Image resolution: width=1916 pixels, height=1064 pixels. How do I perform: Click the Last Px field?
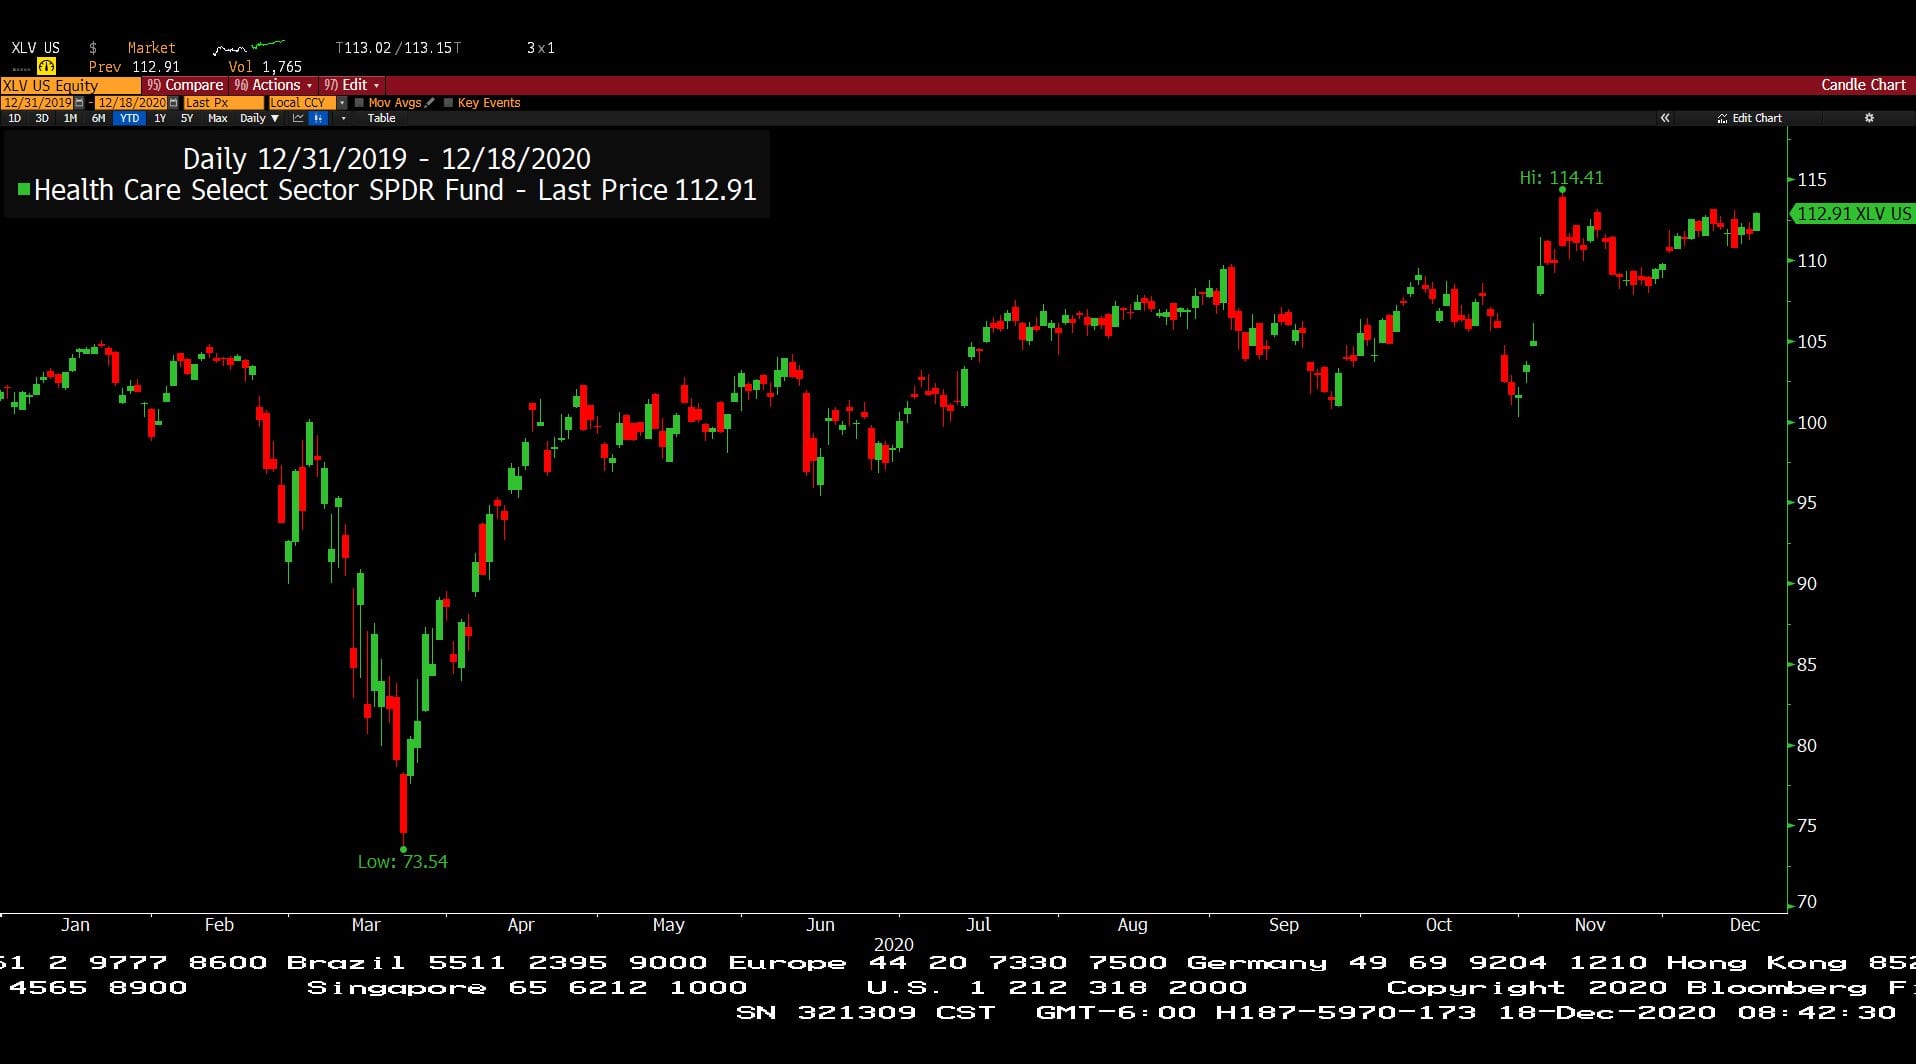223,102
